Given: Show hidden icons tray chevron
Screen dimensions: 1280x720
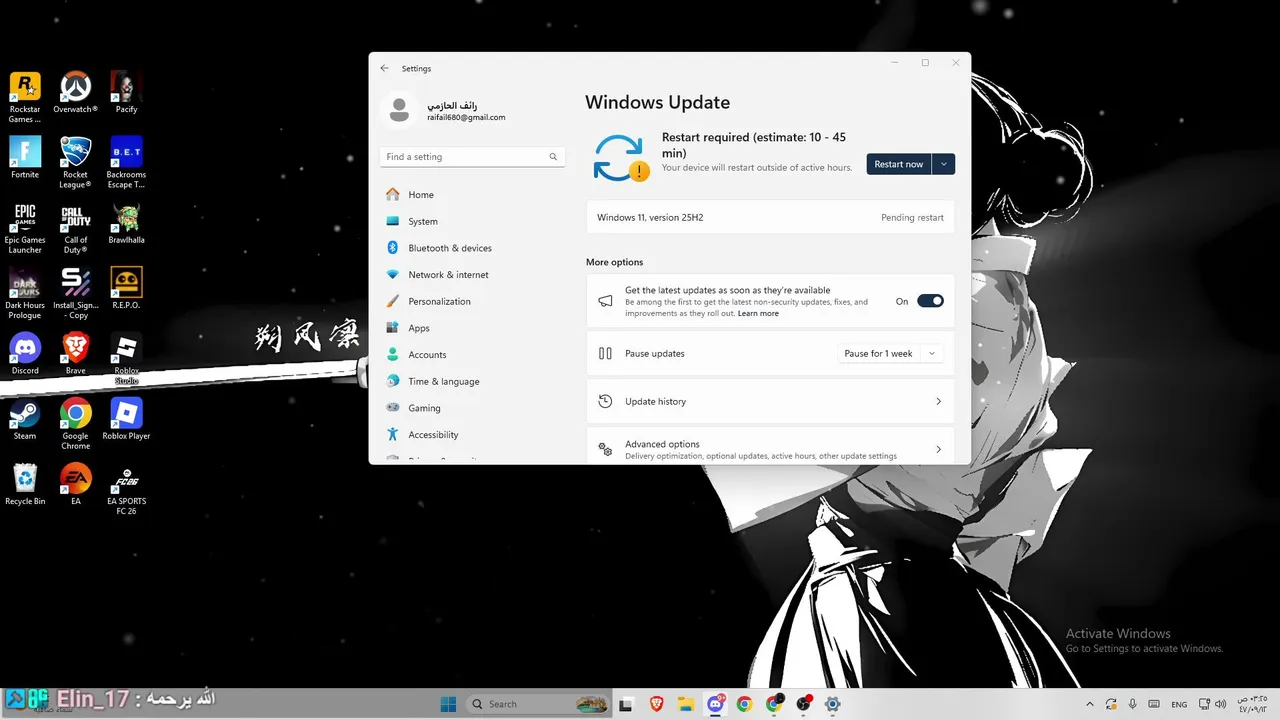Looking at the screenshot, I should 1089,704.
